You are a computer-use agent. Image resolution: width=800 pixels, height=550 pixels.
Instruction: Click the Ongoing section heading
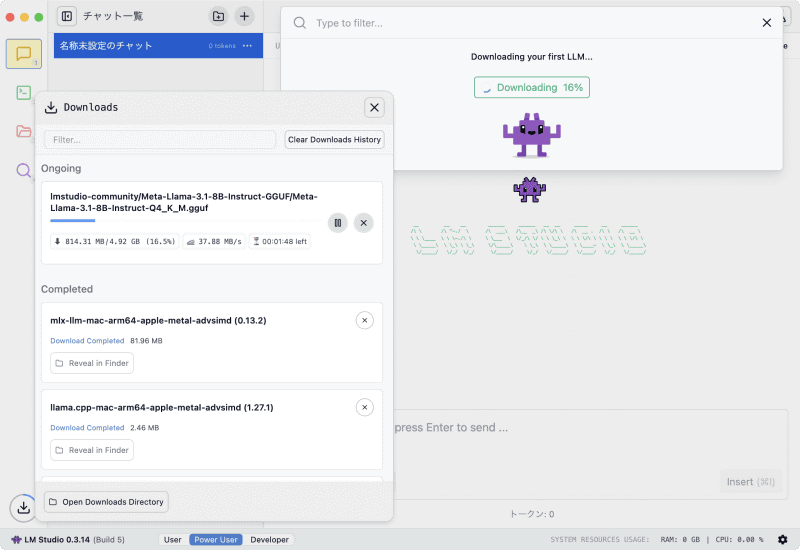pyautogui.click(x=61, y=168)
